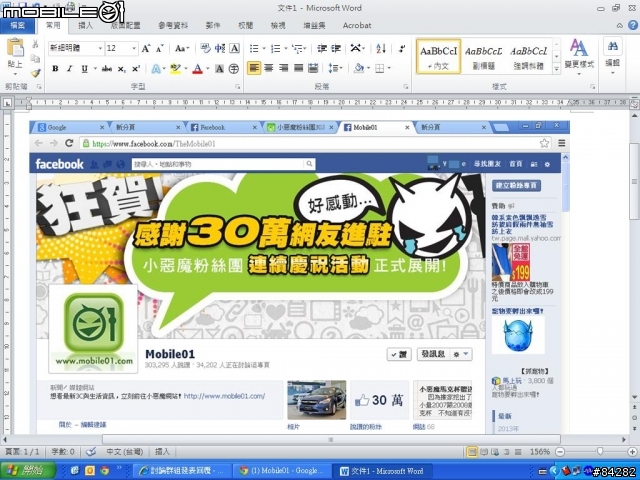Click the Multilevel List icon
This screenshot has width=640, height=480.
pos(298,49)
